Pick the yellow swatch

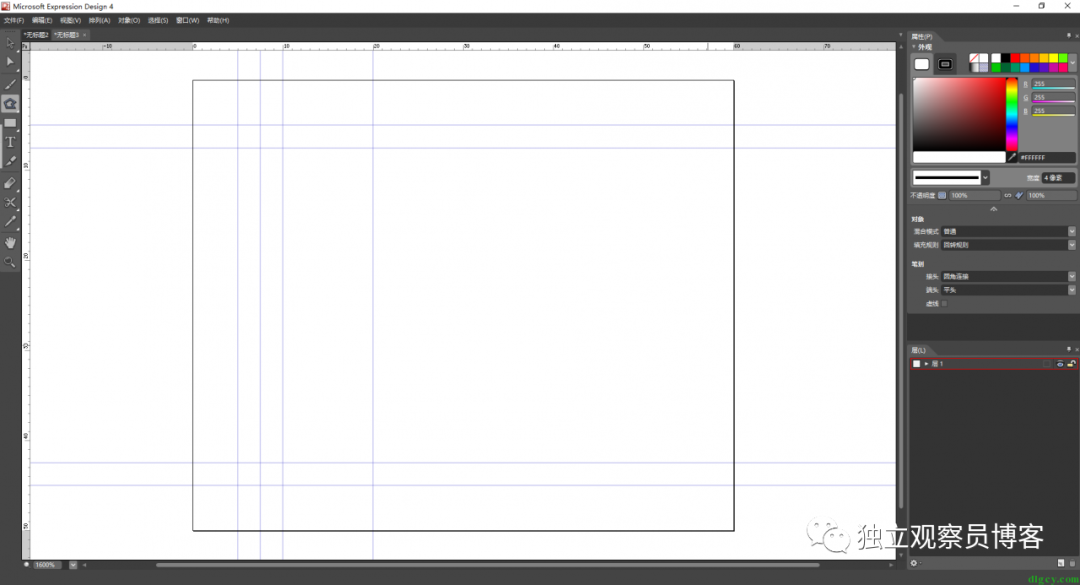point(1054,59)
